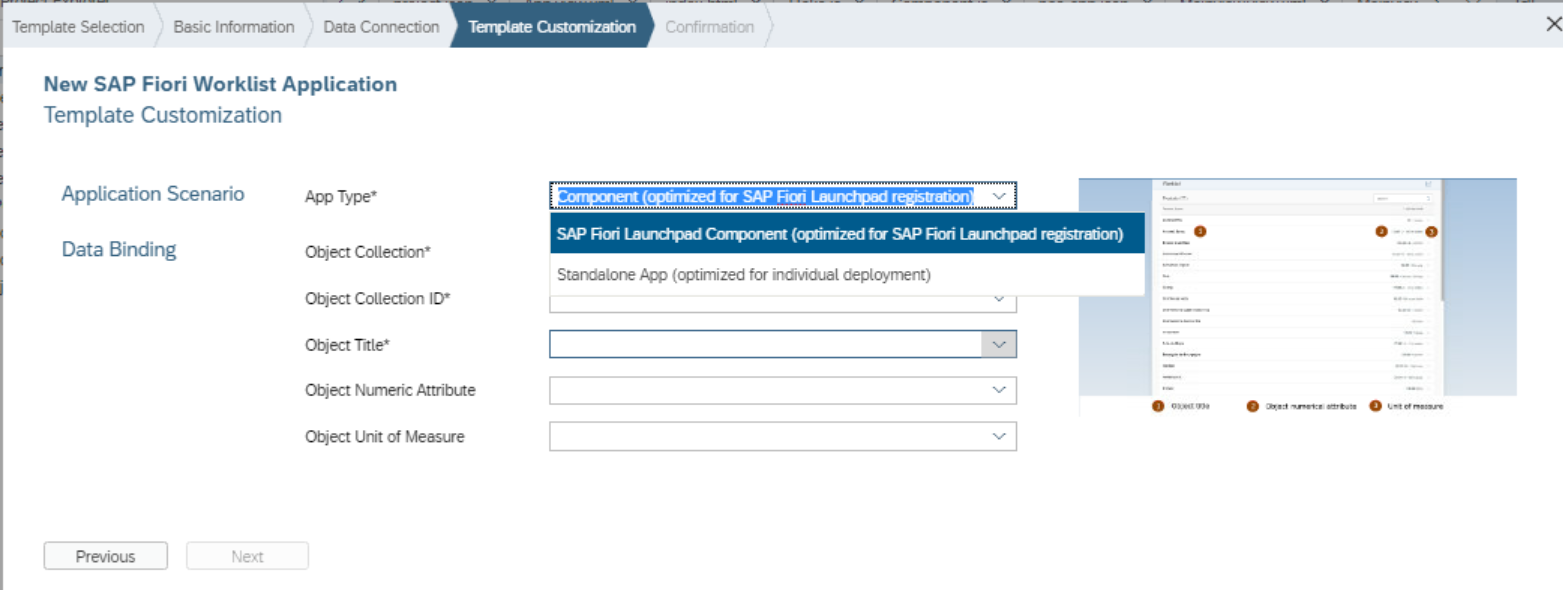This screenshot has width=1563, height=590.
Task: Go to the Basic Information step
Action: (234, 27)
